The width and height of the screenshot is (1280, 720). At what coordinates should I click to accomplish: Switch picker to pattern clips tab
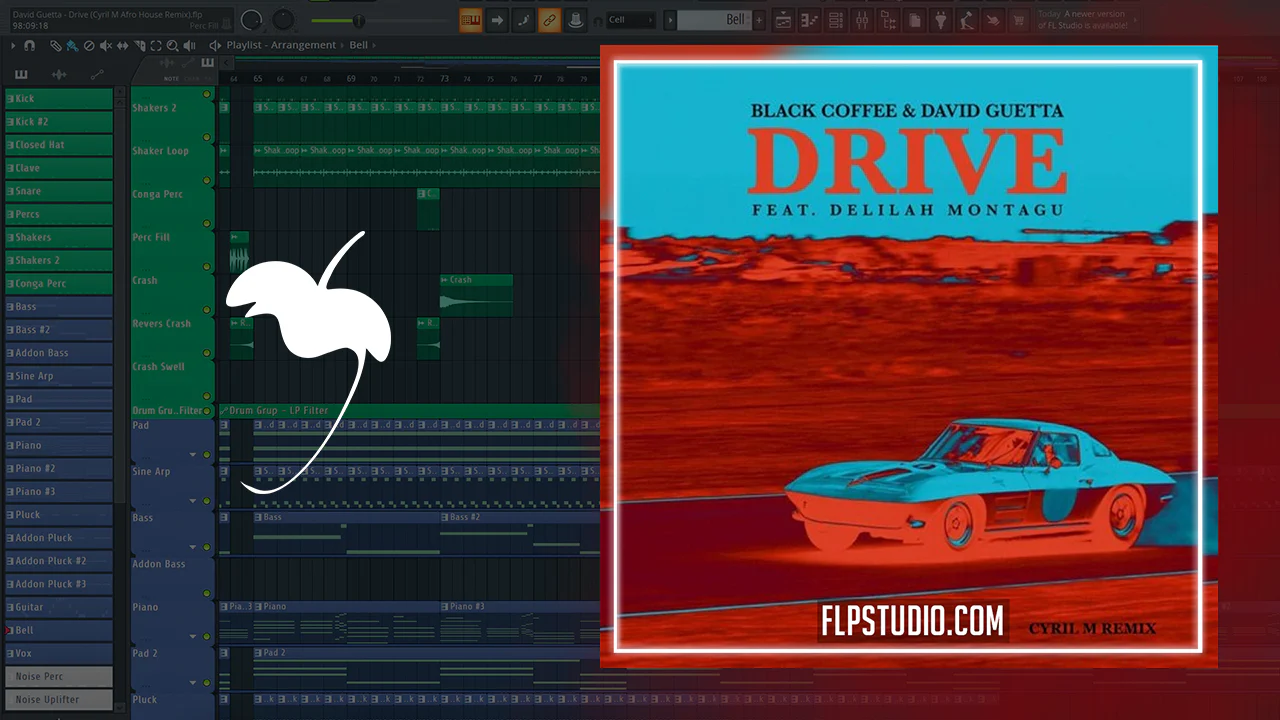(21, 74)
